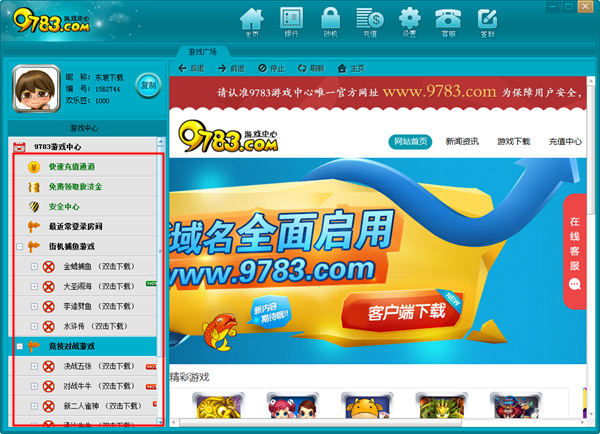Open the yellow bull game thumbnail
Image resolution: width=600 pixels, height=434 pixels.
[x=367, y=406]
